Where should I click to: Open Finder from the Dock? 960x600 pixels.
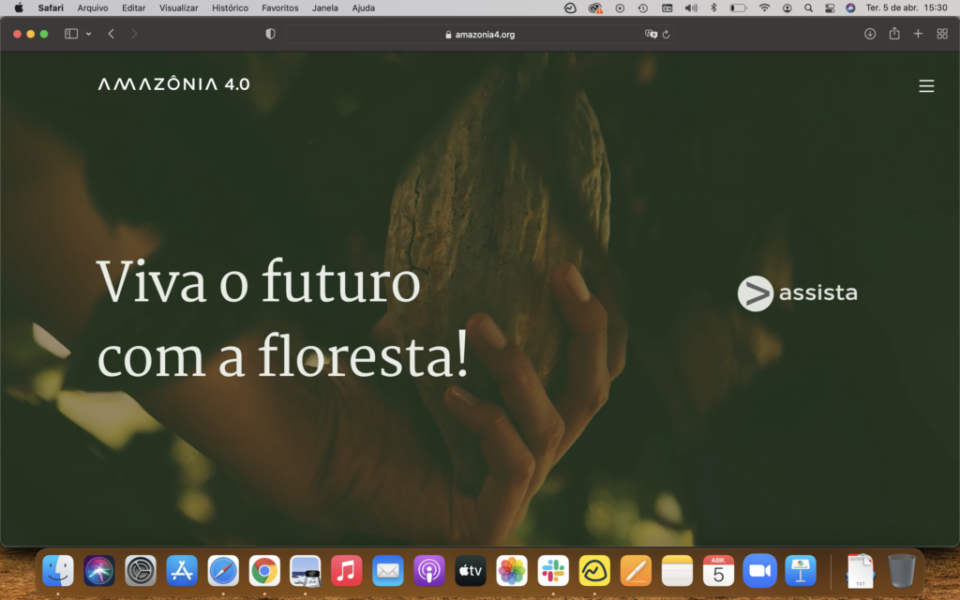(x=58, y=571)
